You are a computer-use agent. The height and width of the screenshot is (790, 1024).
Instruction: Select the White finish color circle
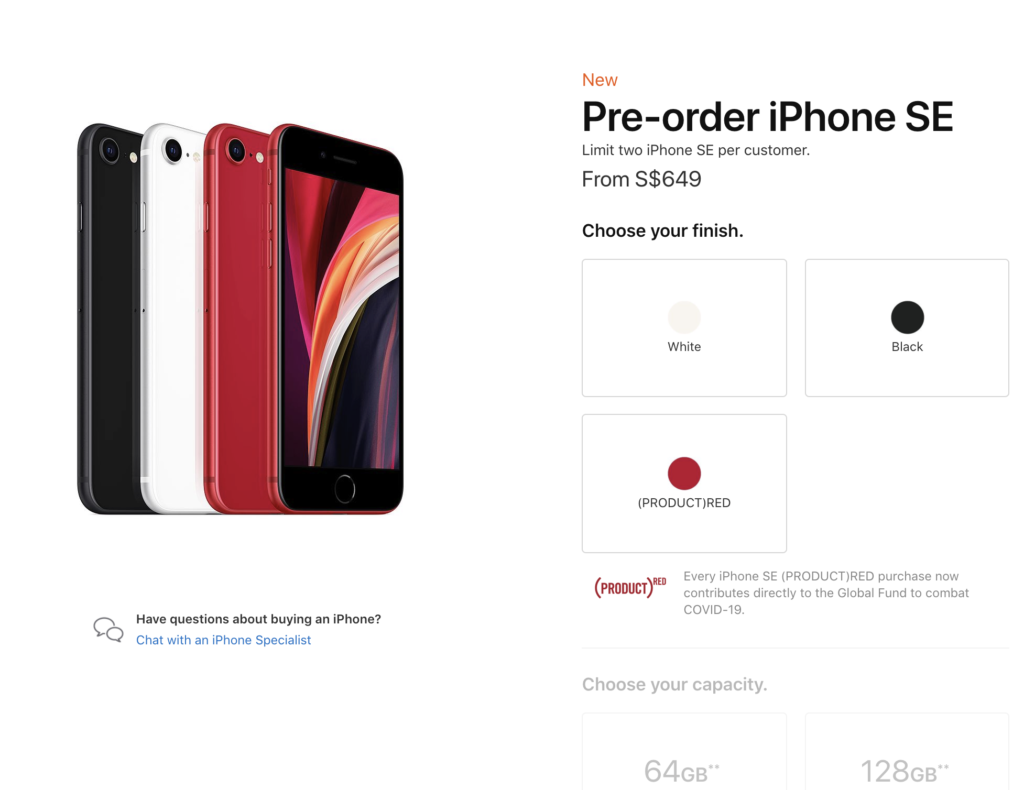[x=684, y=317]
